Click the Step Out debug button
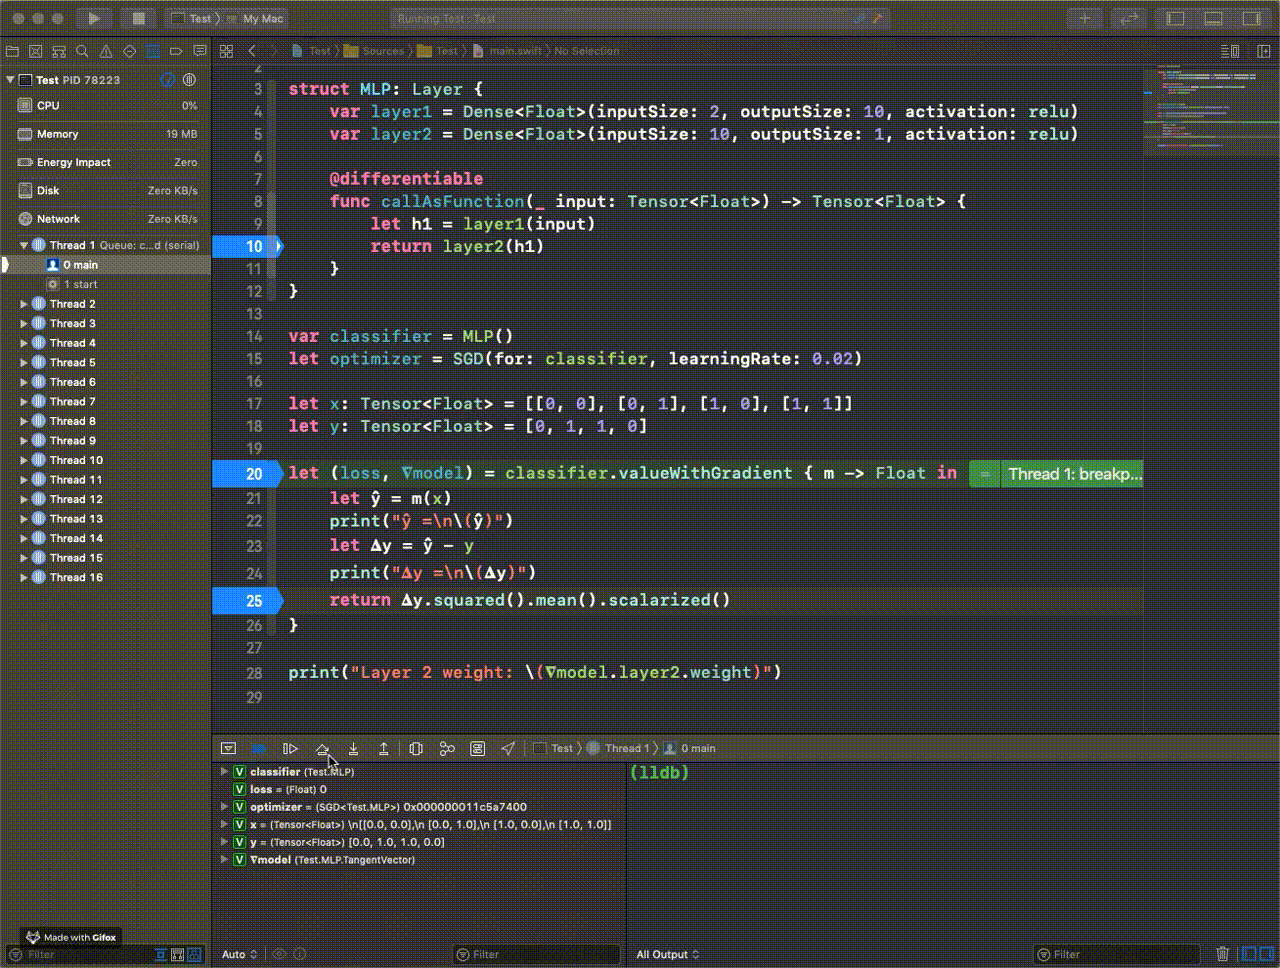Screen dimensions: 1280x968 [x=383, y=748]
